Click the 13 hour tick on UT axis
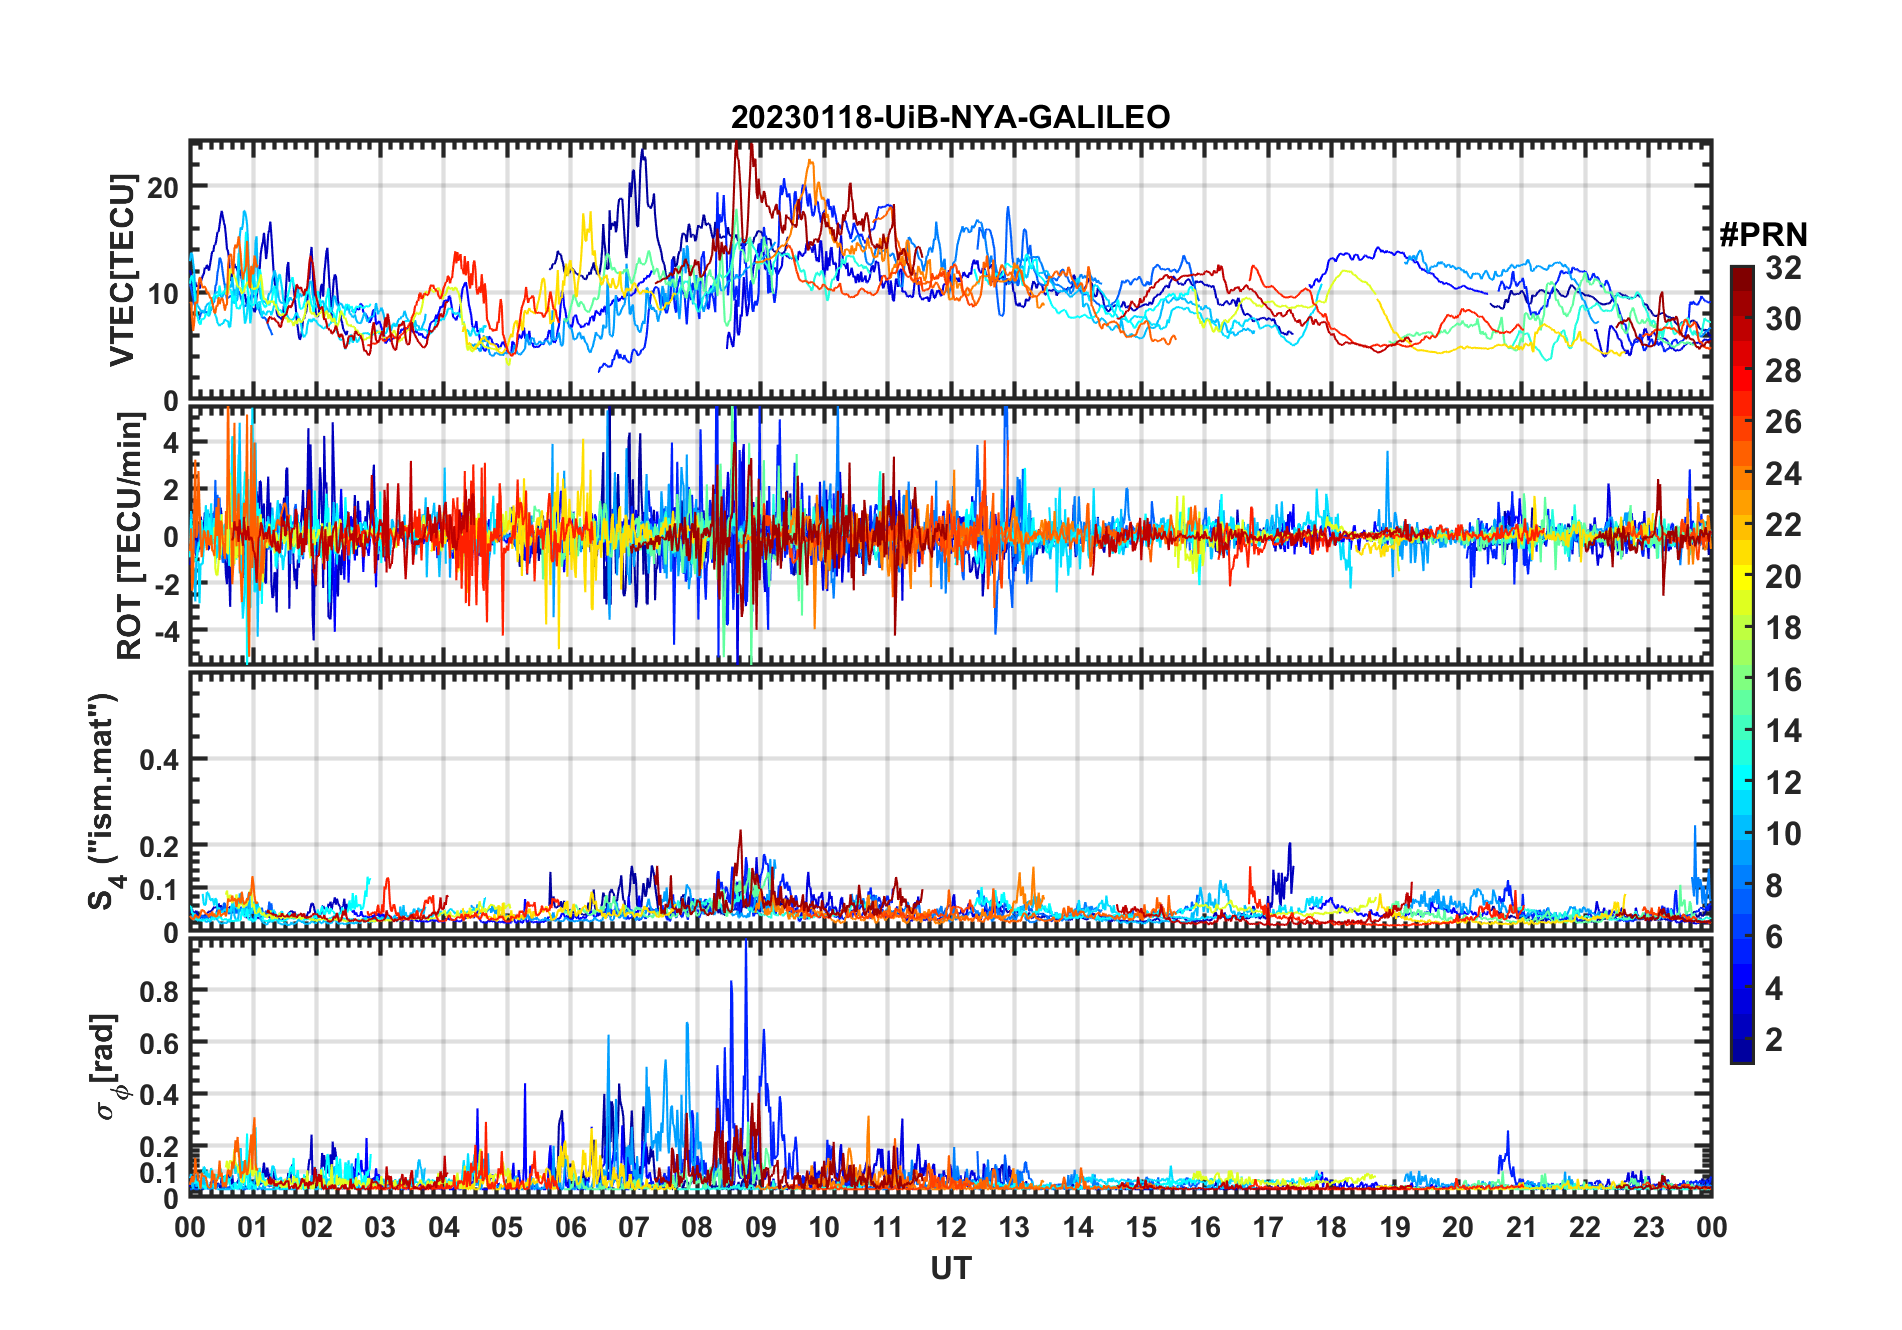Viewport: 1902px width, 1330px height. click(1014, 1228)
